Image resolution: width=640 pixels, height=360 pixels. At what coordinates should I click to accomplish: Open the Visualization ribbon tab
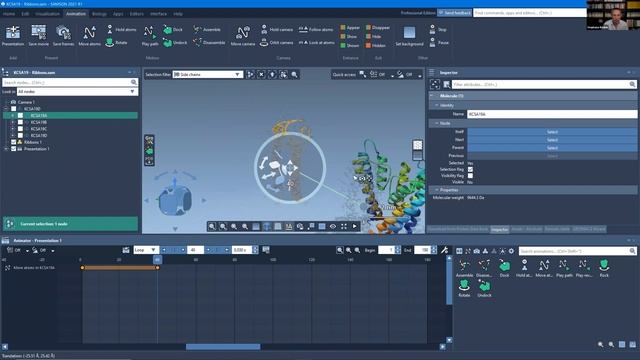[47, 14]
